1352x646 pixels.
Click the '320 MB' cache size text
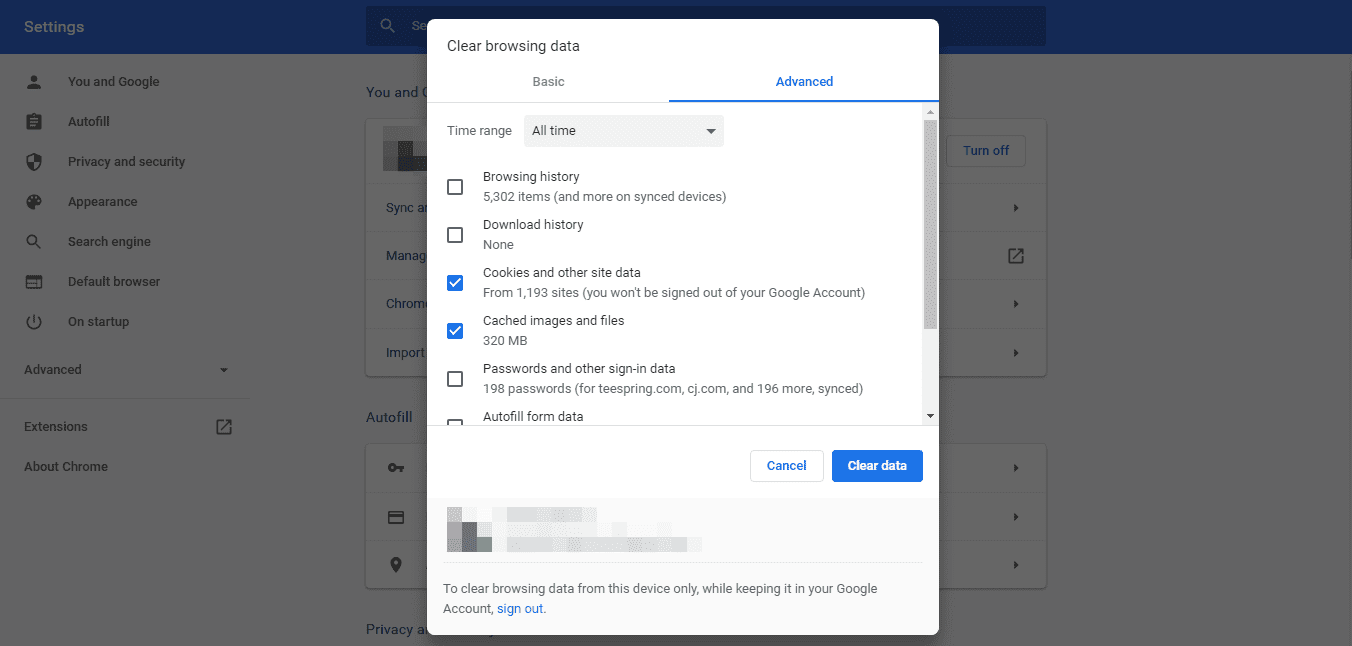(505, 341)
